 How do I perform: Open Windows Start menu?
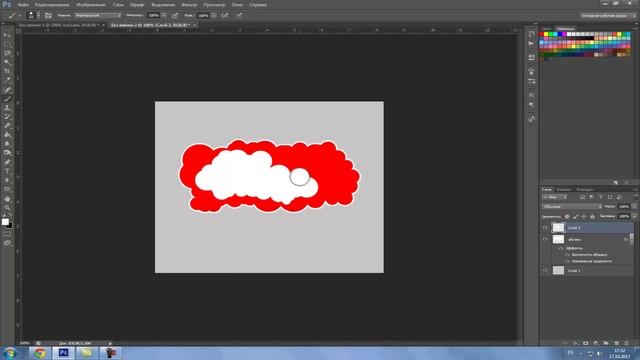[10, 353]
